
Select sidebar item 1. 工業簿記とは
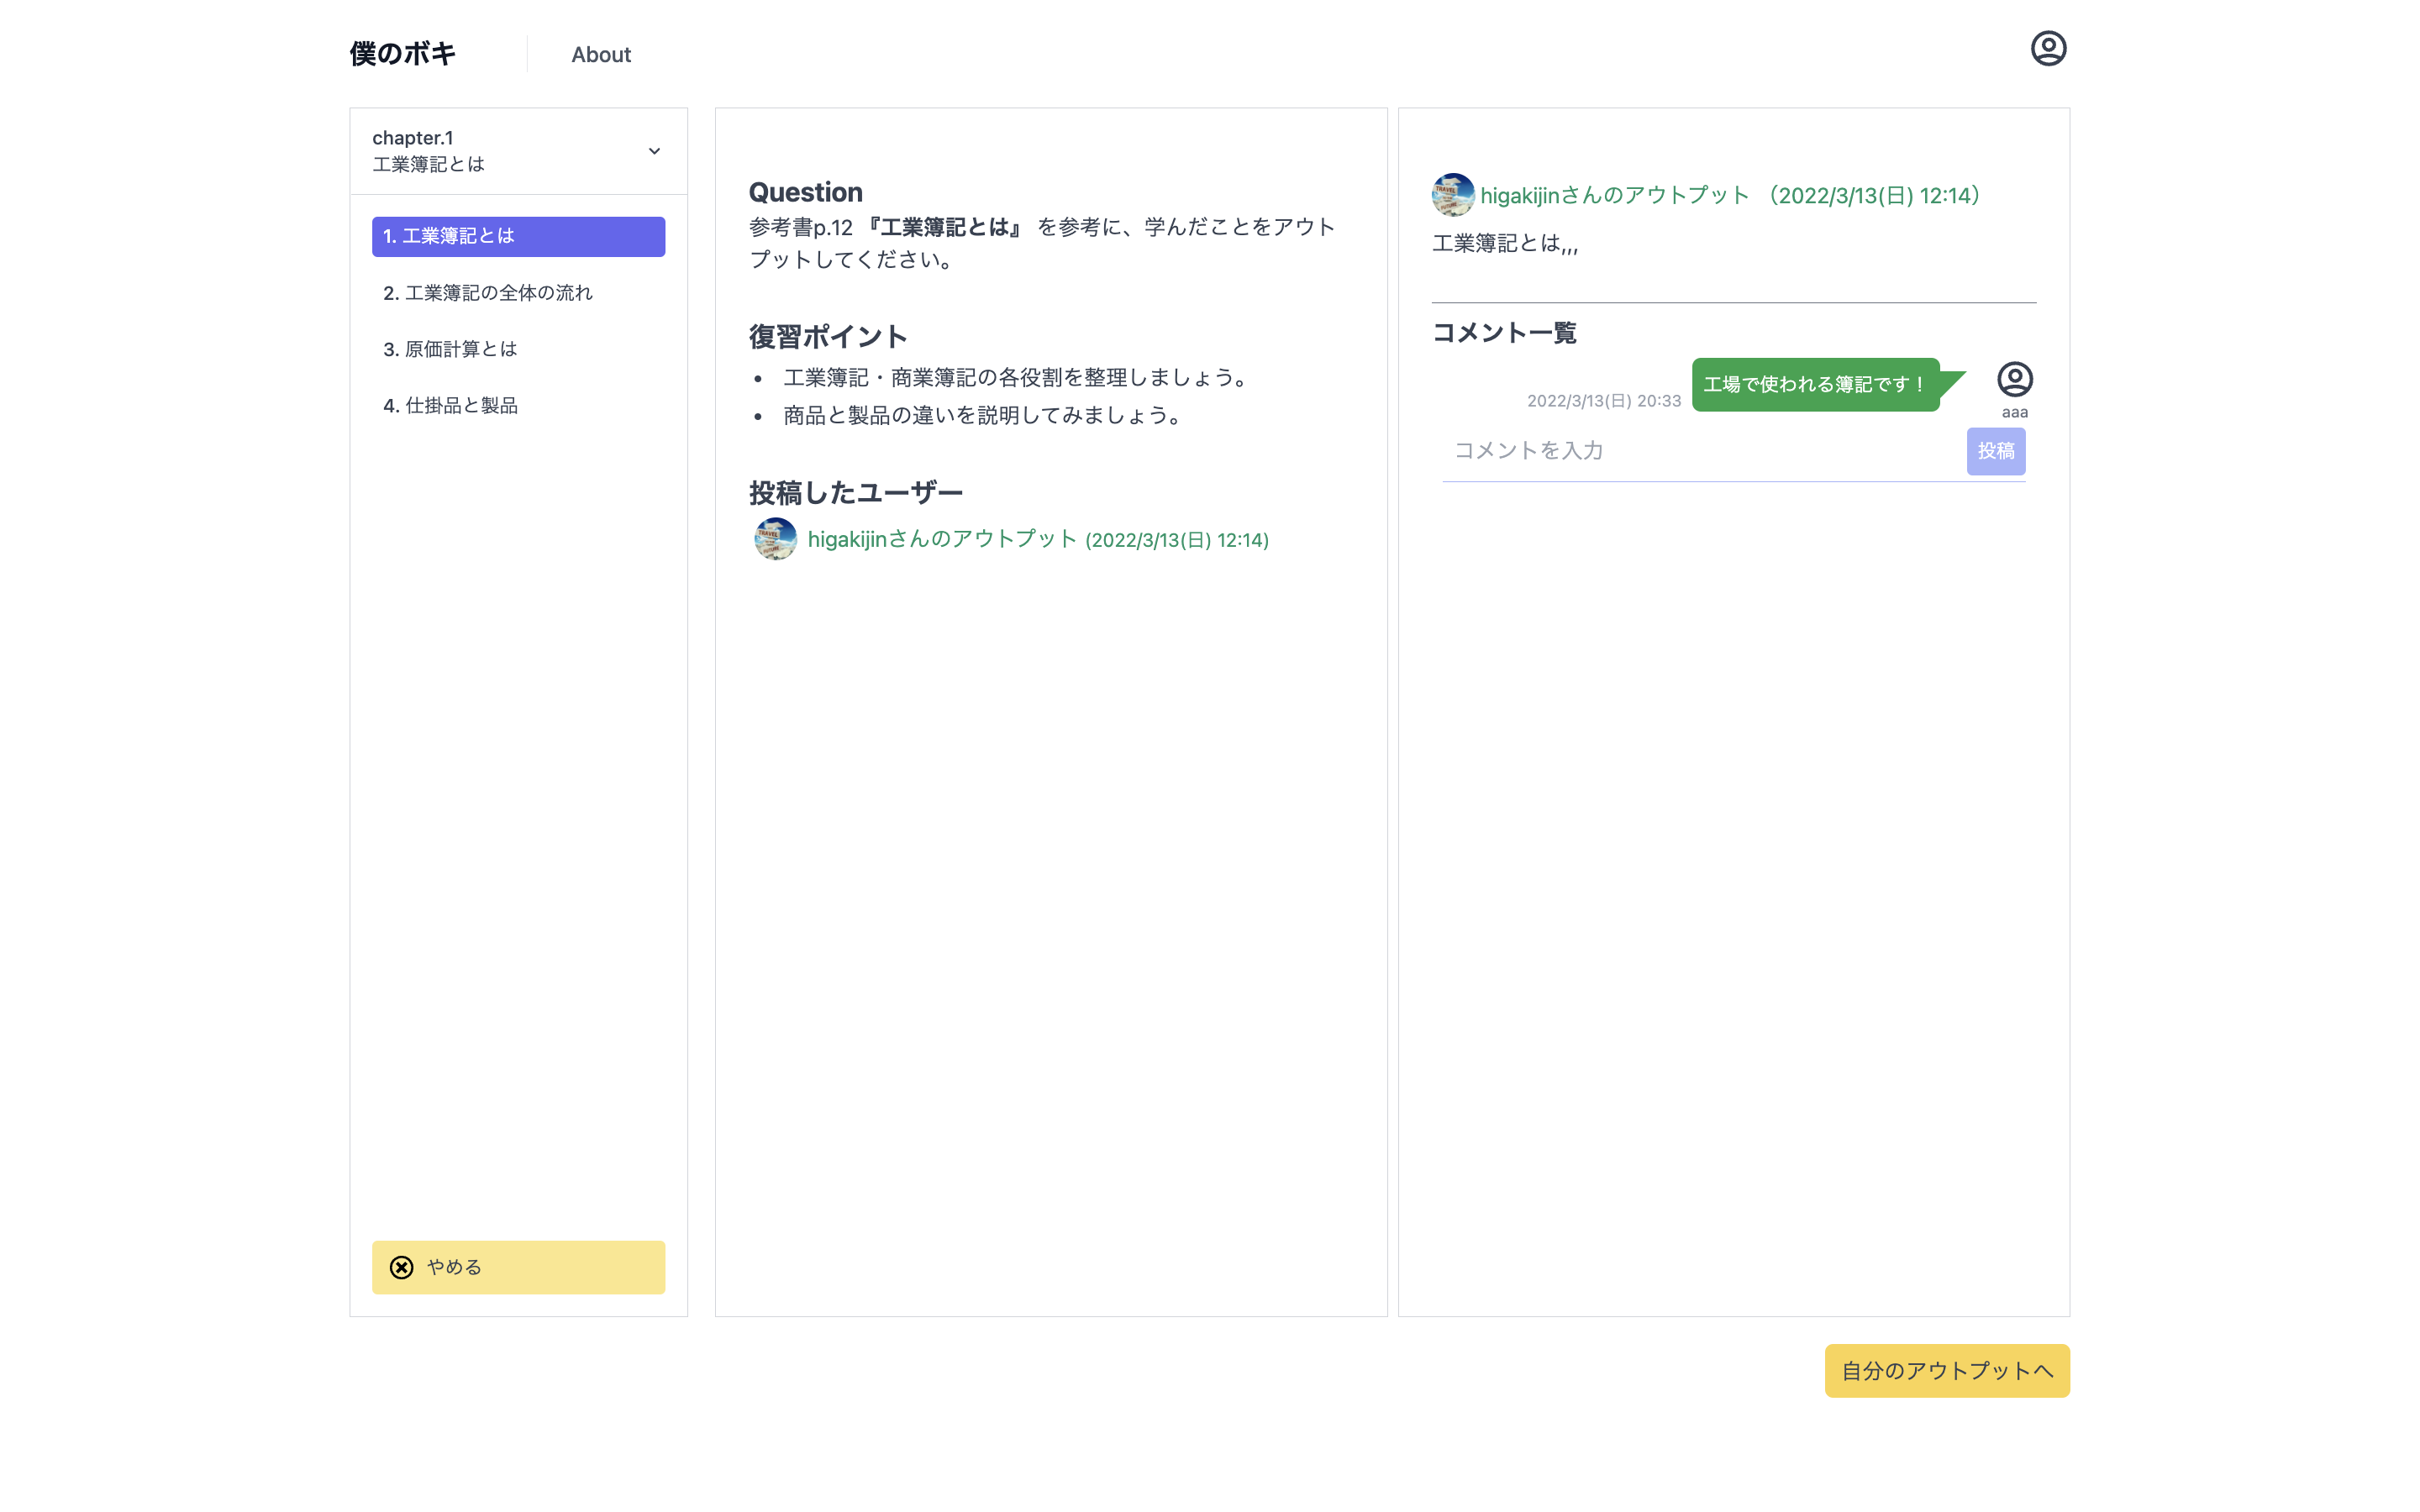click(x=518, y=236)
